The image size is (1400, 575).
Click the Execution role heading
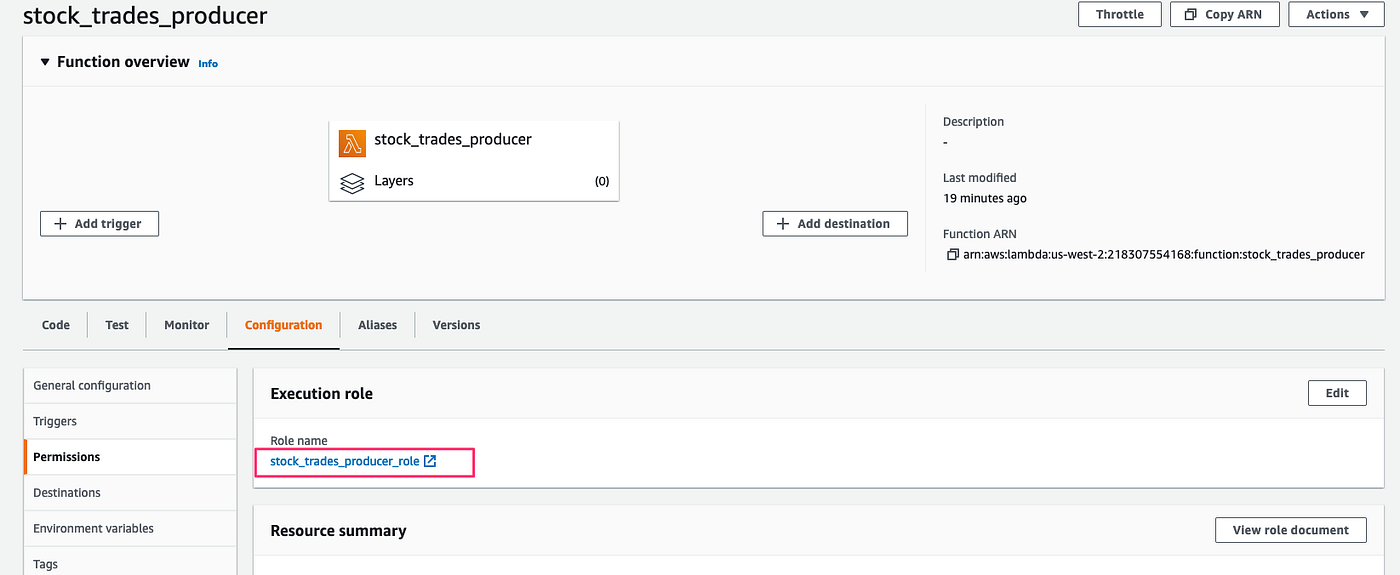[322, 394]
